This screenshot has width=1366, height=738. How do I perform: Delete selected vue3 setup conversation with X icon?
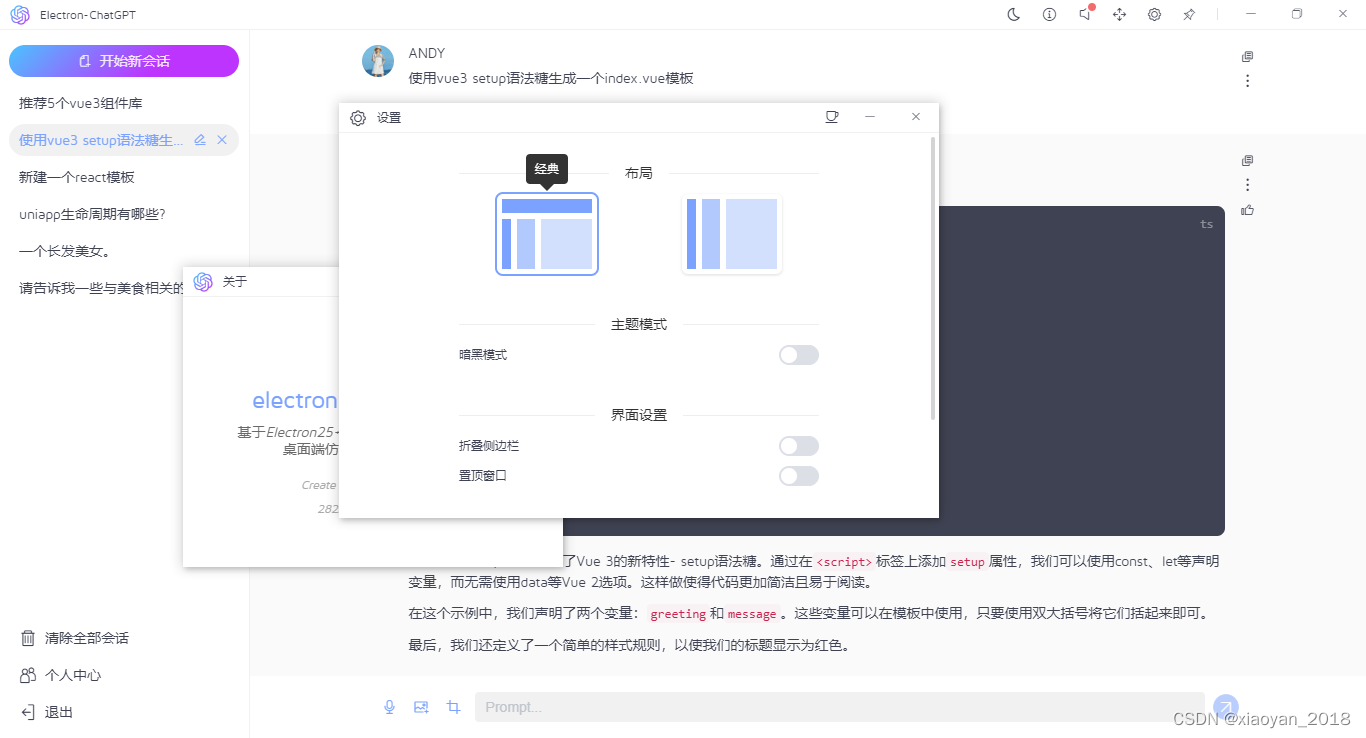(x=222, y=140)
